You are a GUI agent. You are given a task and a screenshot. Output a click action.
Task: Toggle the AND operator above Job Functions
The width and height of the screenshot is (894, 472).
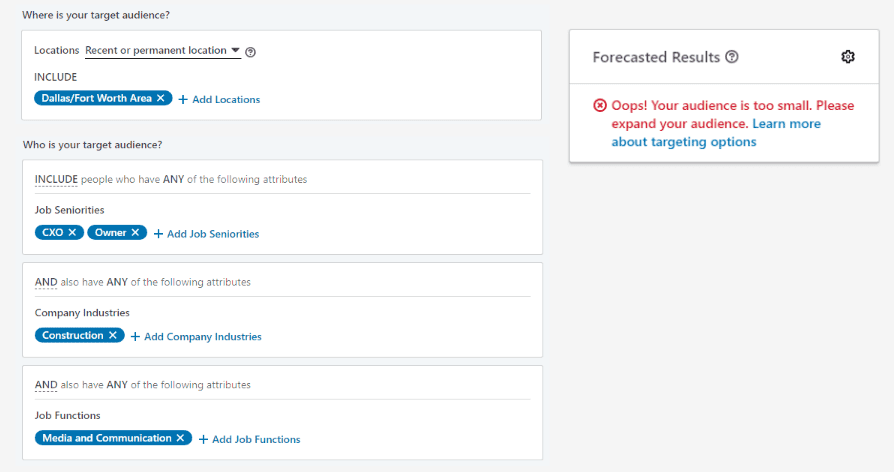click(x=46, y=385)
